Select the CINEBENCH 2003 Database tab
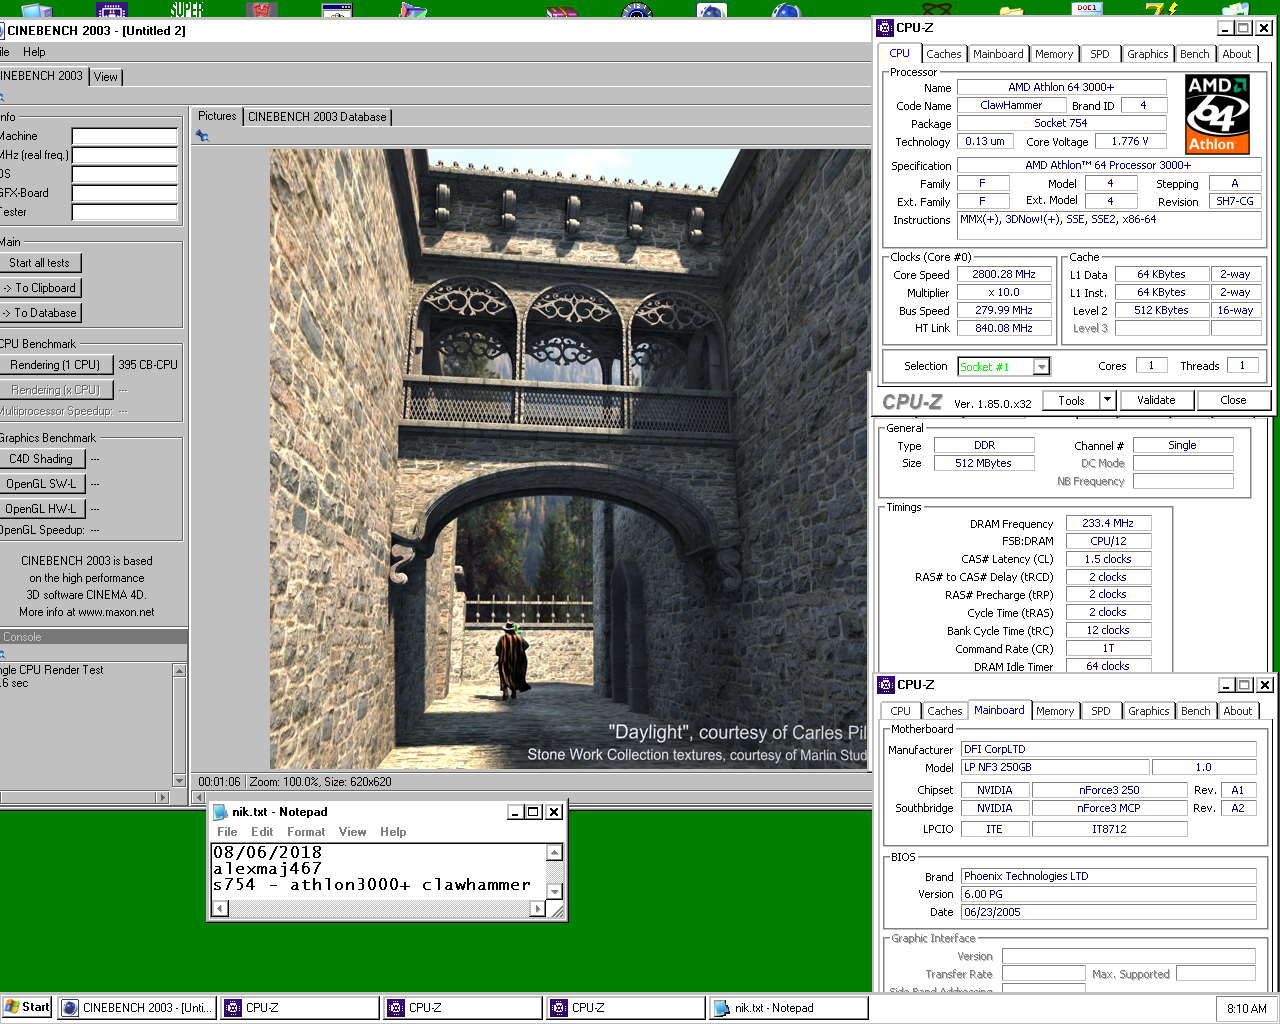 pos(317,117)
